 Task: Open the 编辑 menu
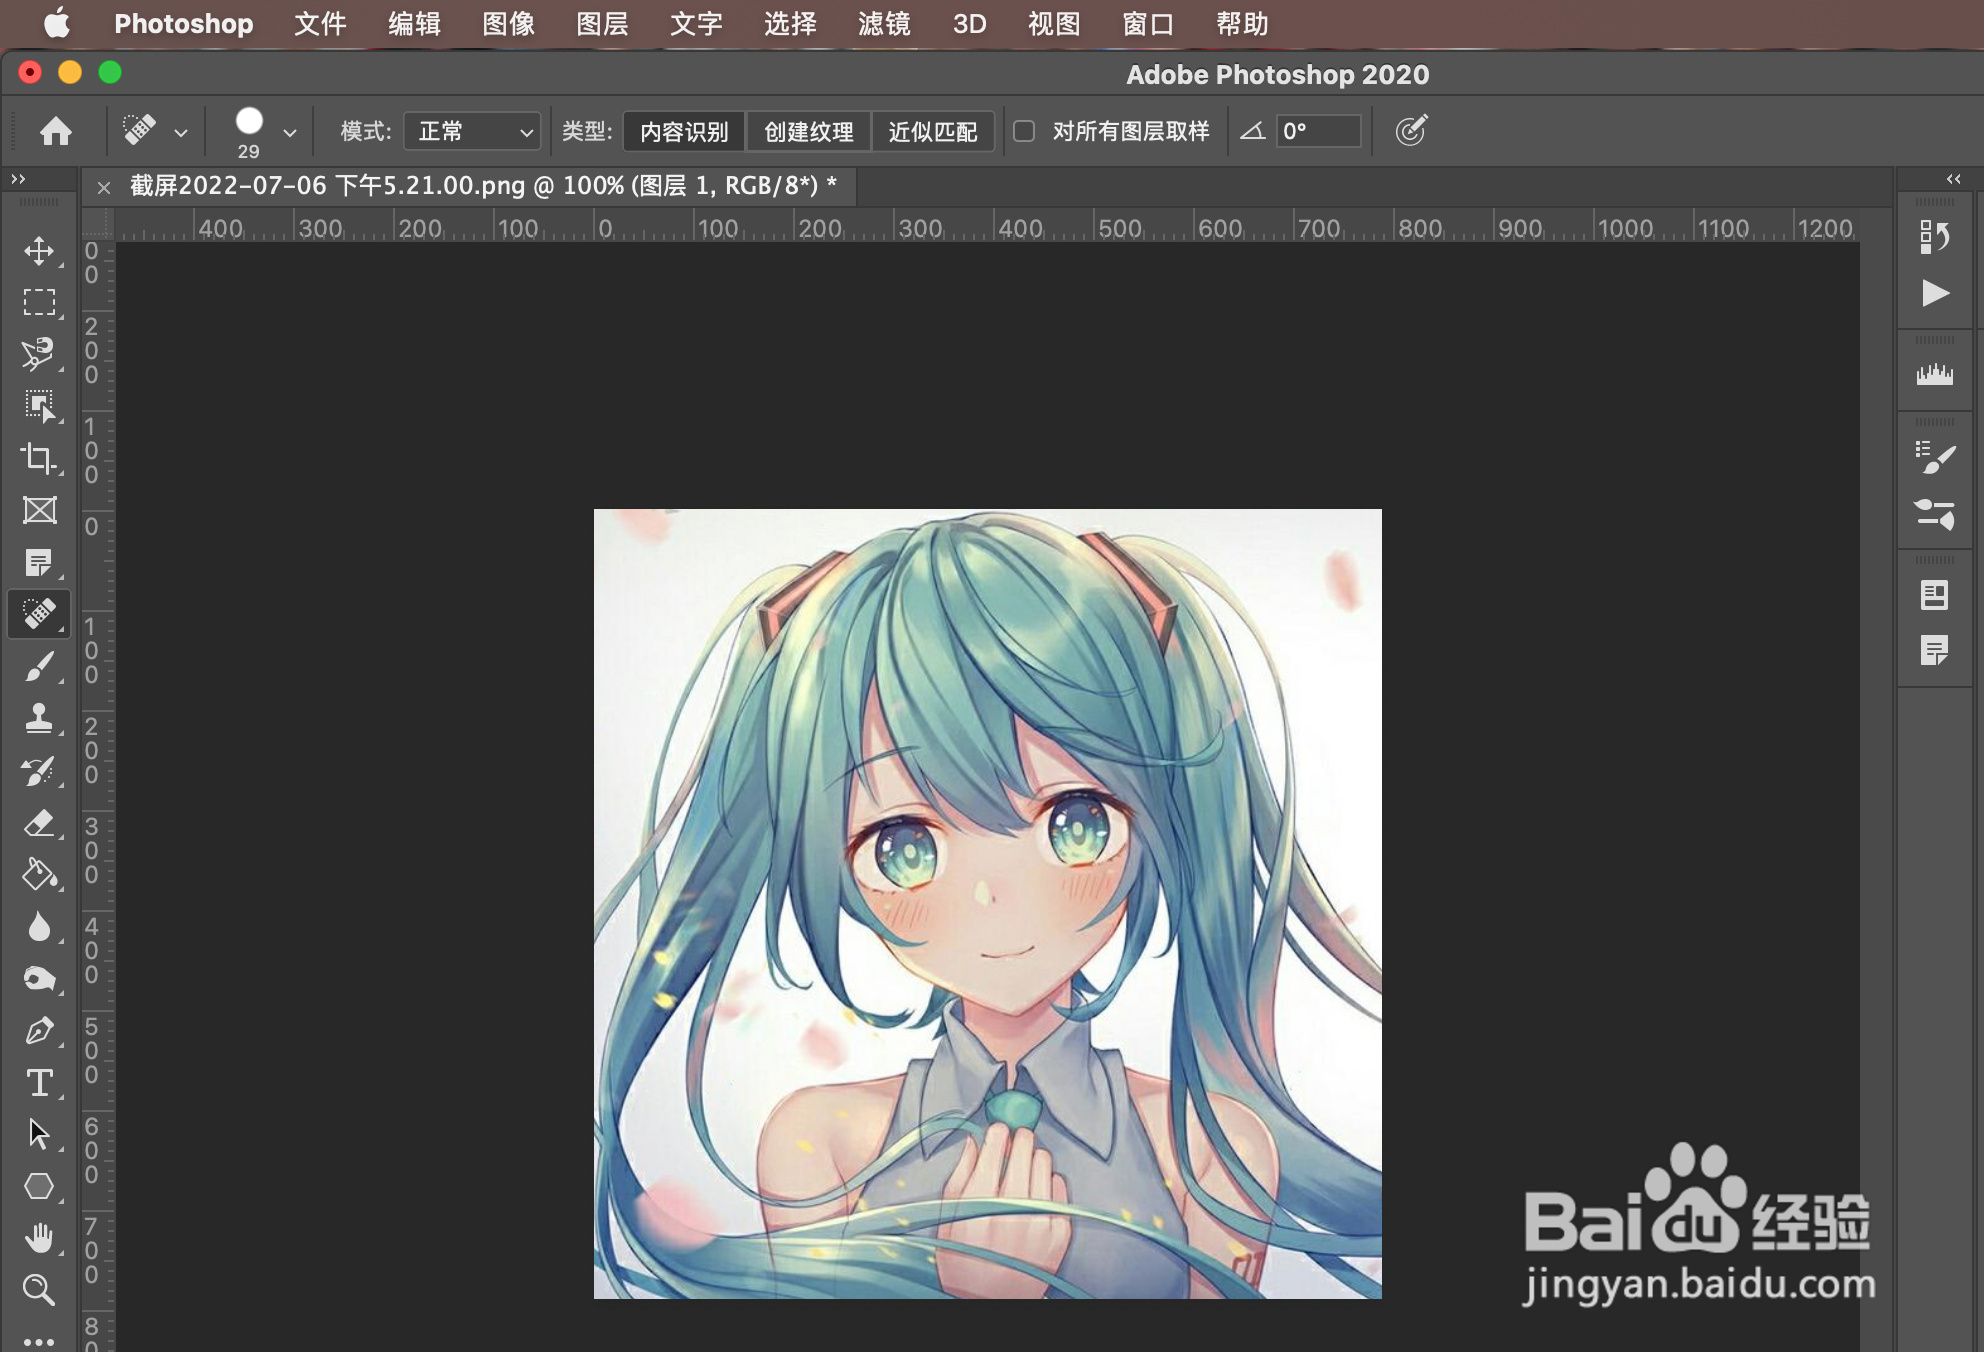tap(414, 23)
